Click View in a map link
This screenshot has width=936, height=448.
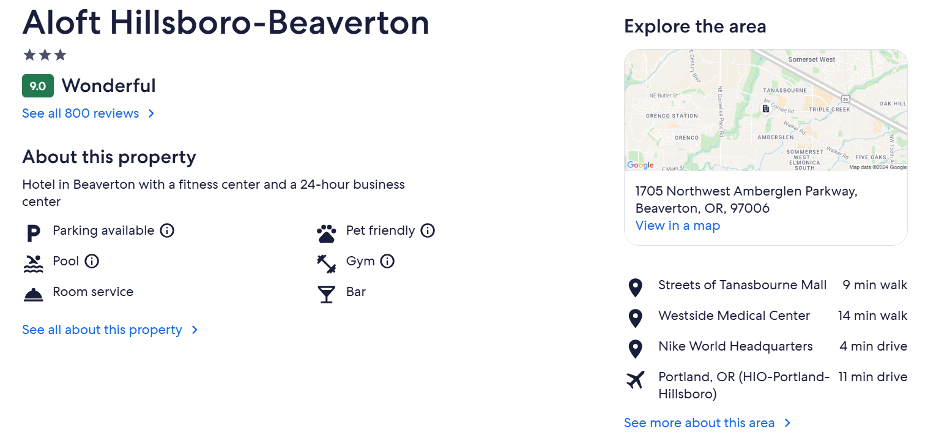[x=678, y=226]
